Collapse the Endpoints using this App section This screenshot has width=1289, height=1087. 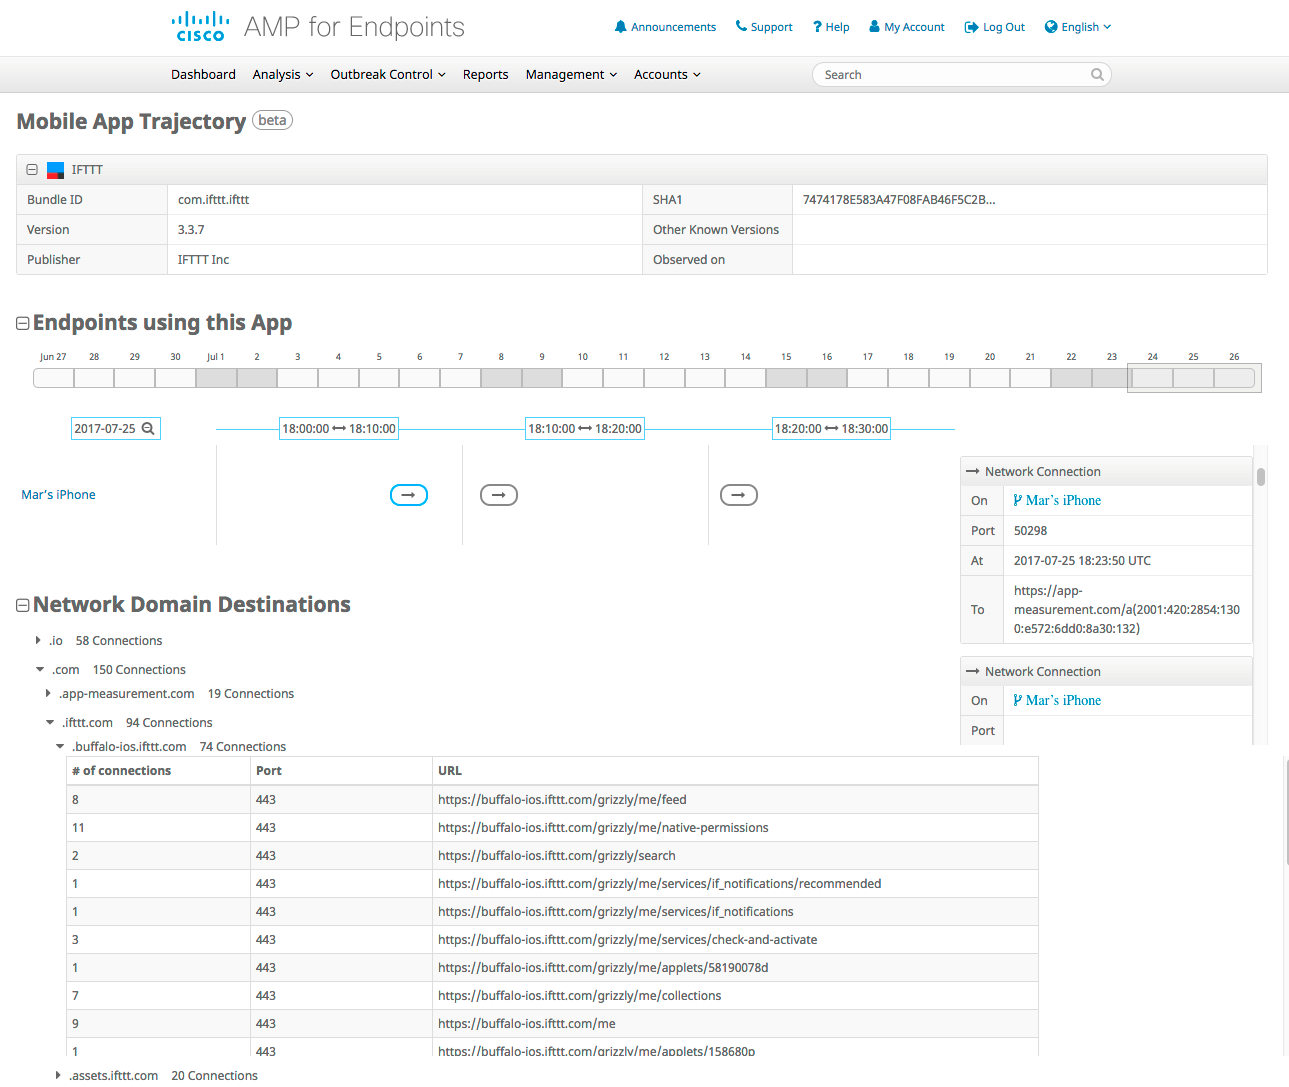tap(23, 323)
